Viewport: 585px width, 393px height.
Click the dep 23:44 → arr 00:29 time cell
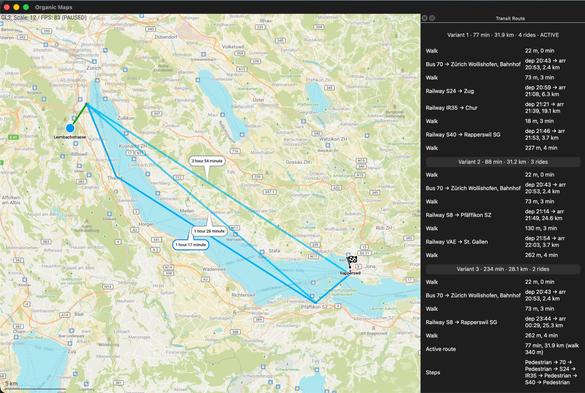coord(545,322)
